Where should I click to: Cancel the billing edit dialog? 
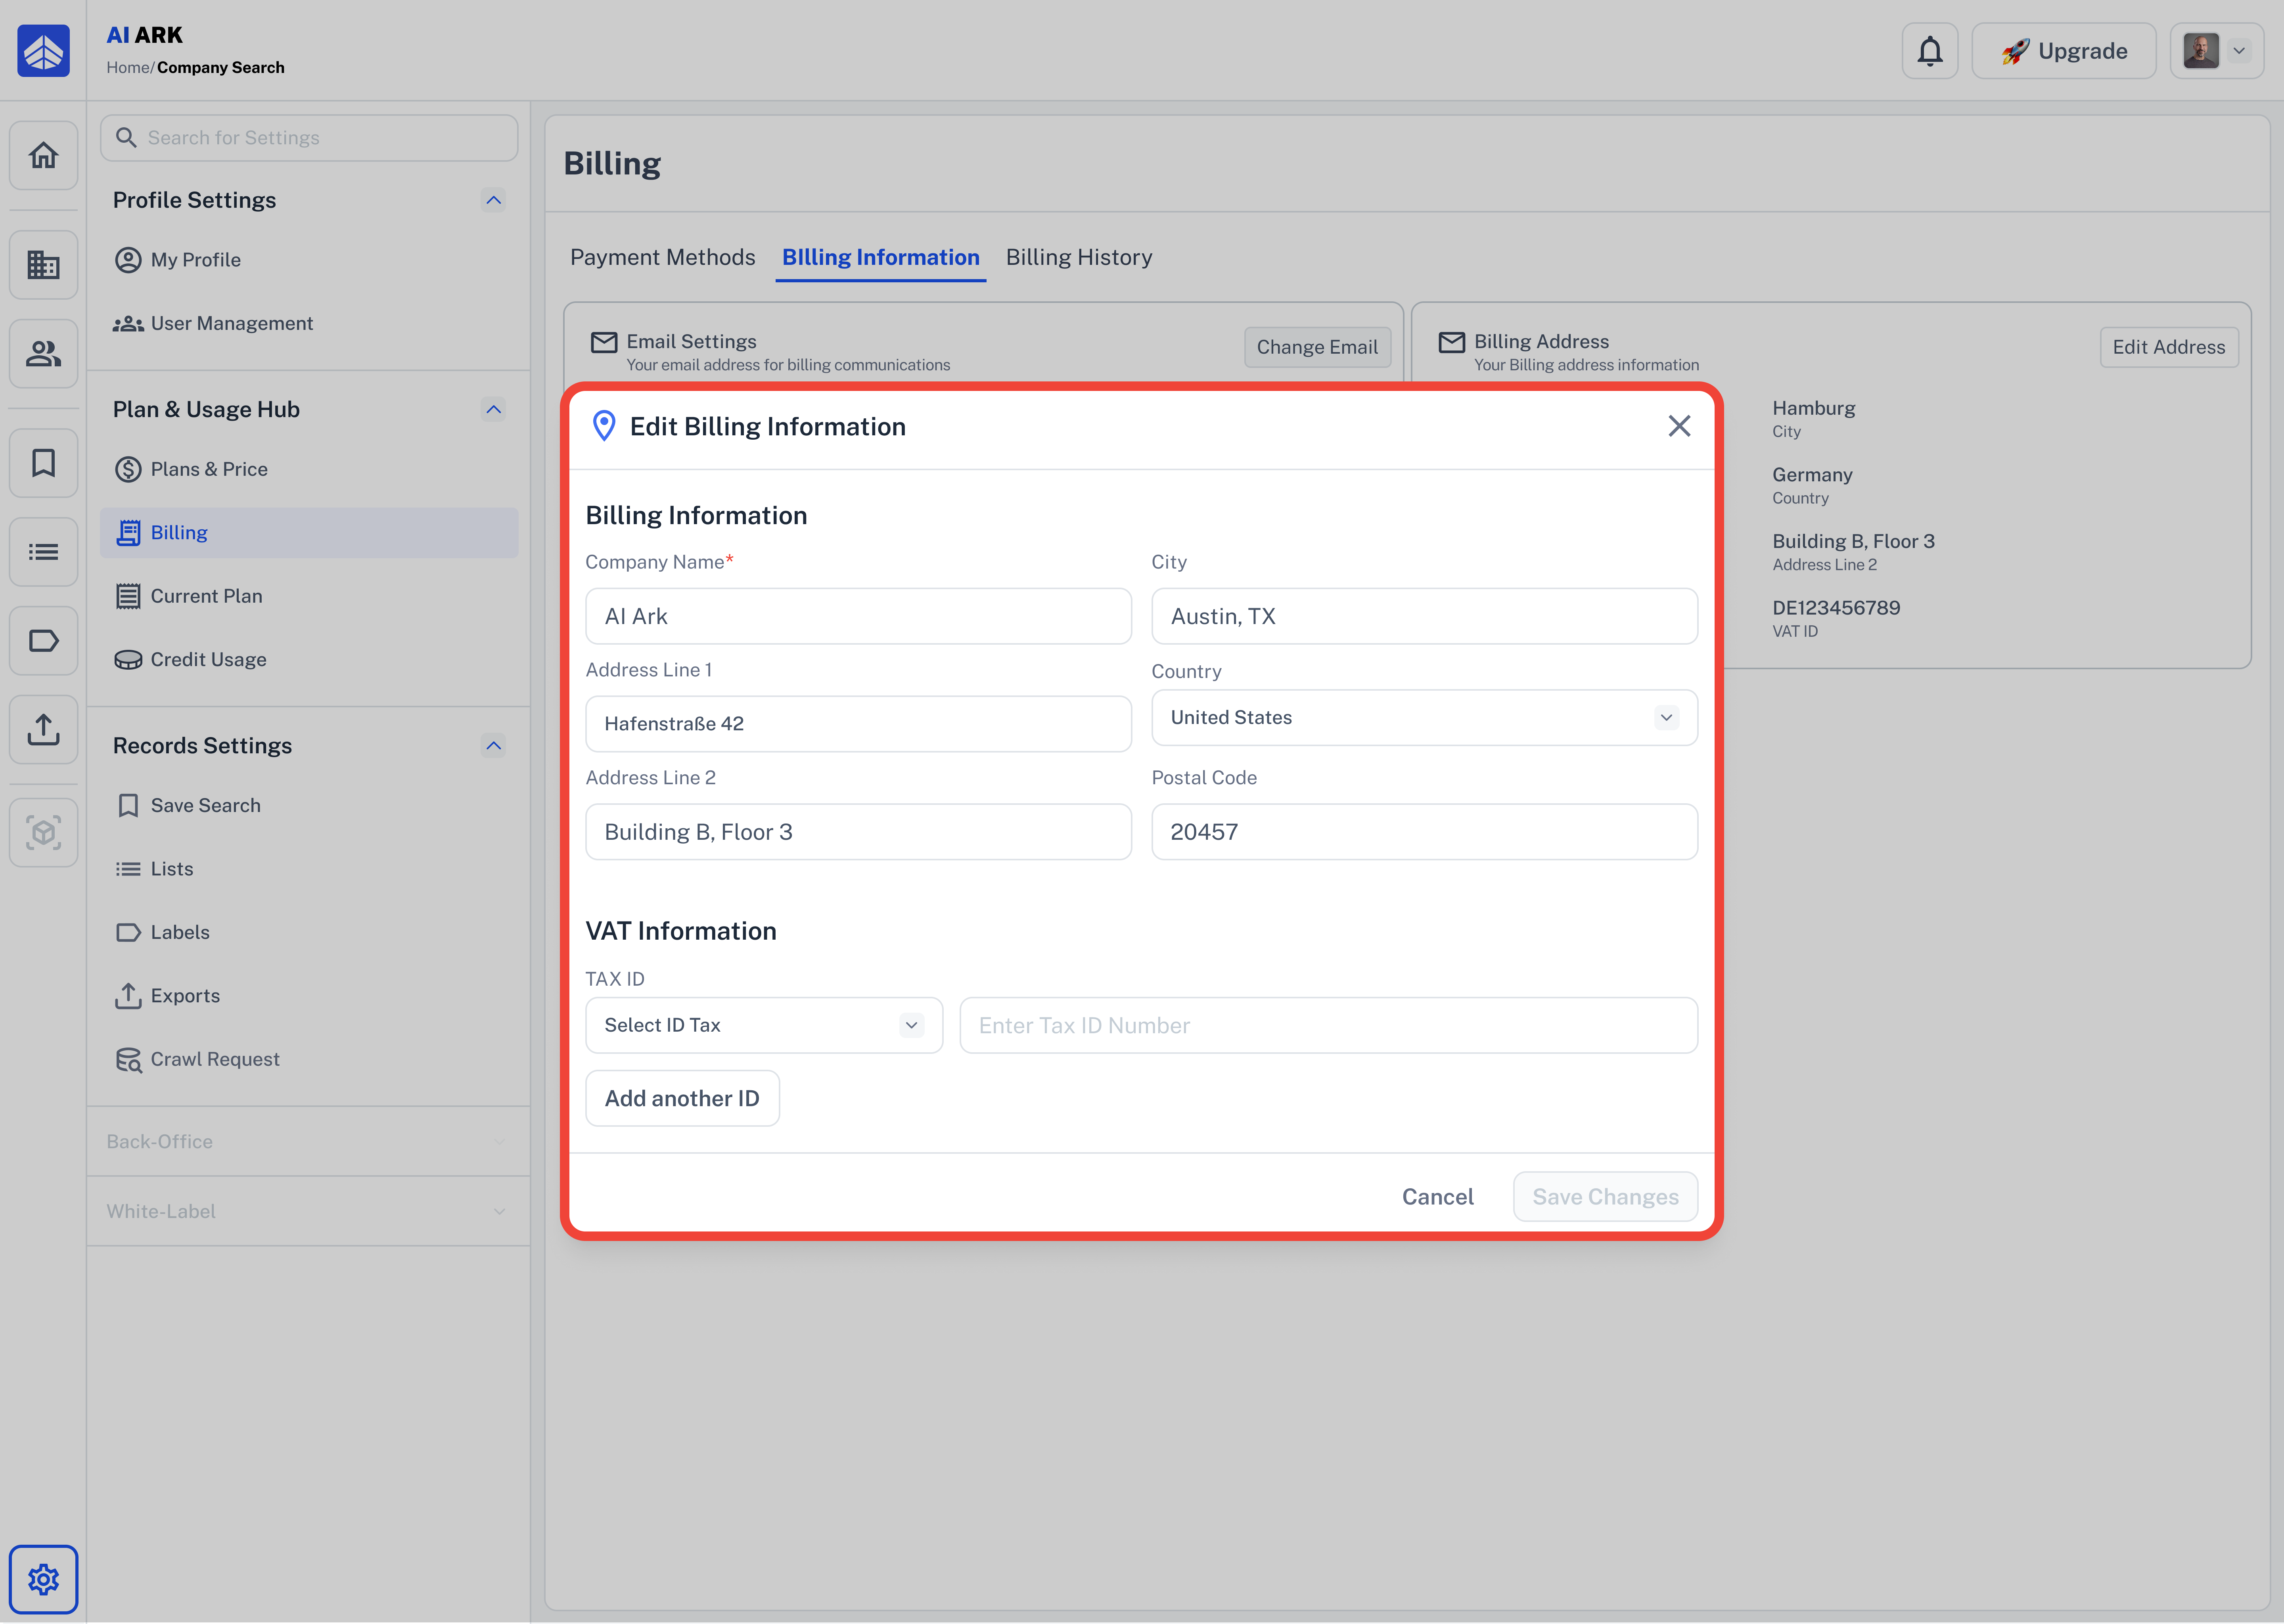pos(1437,1197)
